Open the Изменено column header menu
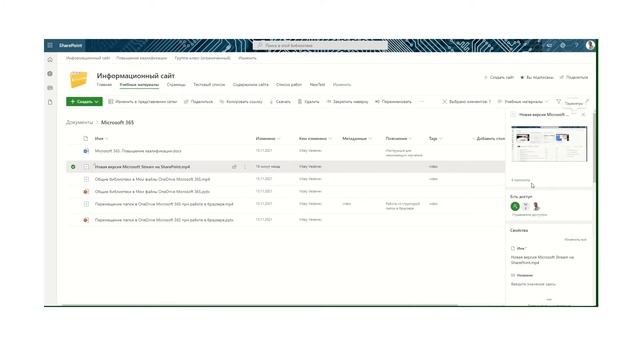 [x=268, y=139]
